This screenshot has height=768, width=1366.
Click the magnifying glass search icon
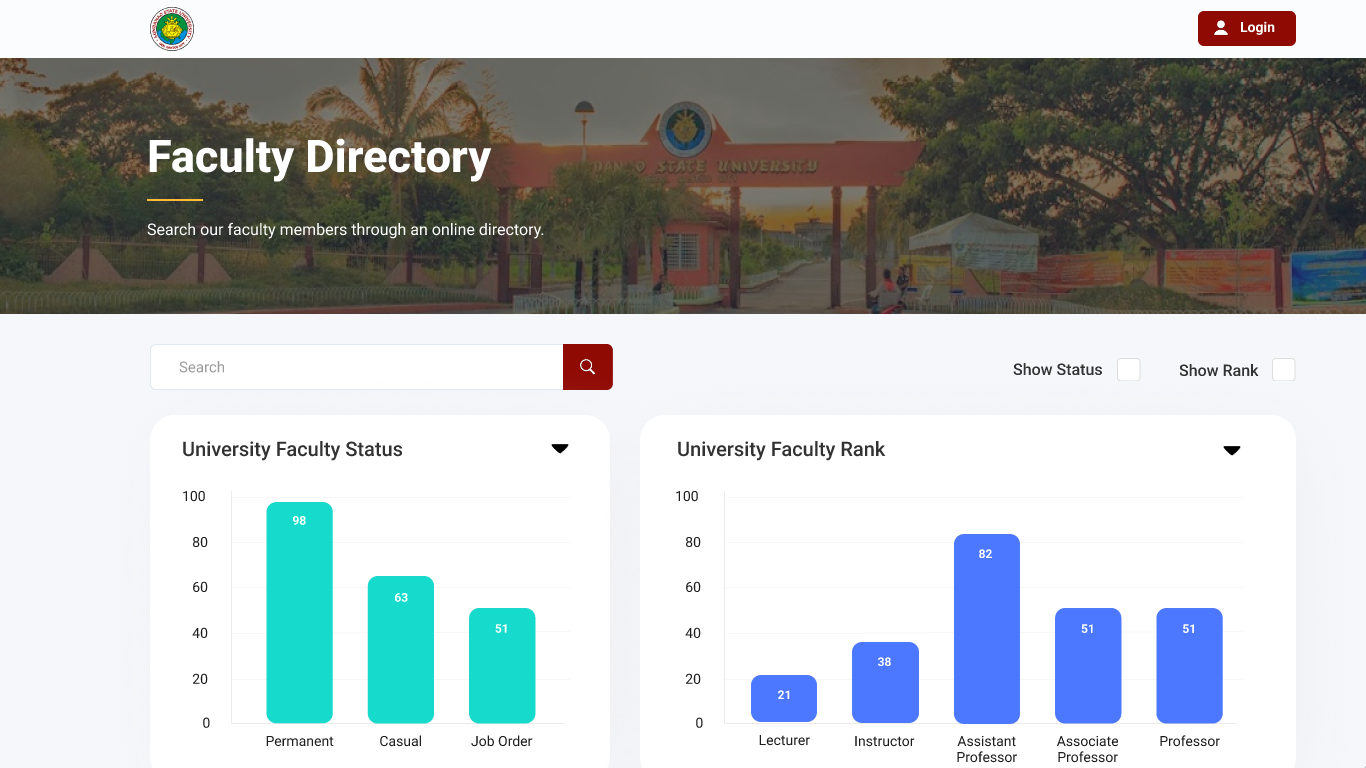point(588,367)
